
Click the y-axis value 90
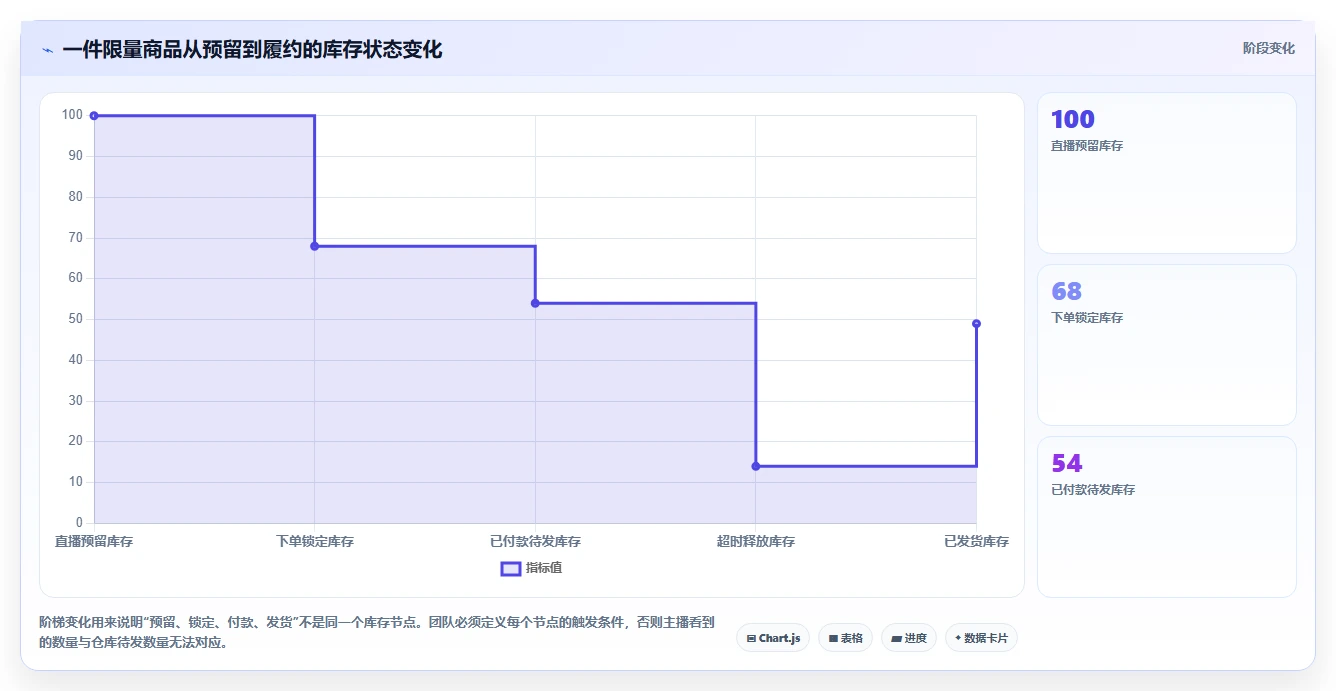point(76,156)
